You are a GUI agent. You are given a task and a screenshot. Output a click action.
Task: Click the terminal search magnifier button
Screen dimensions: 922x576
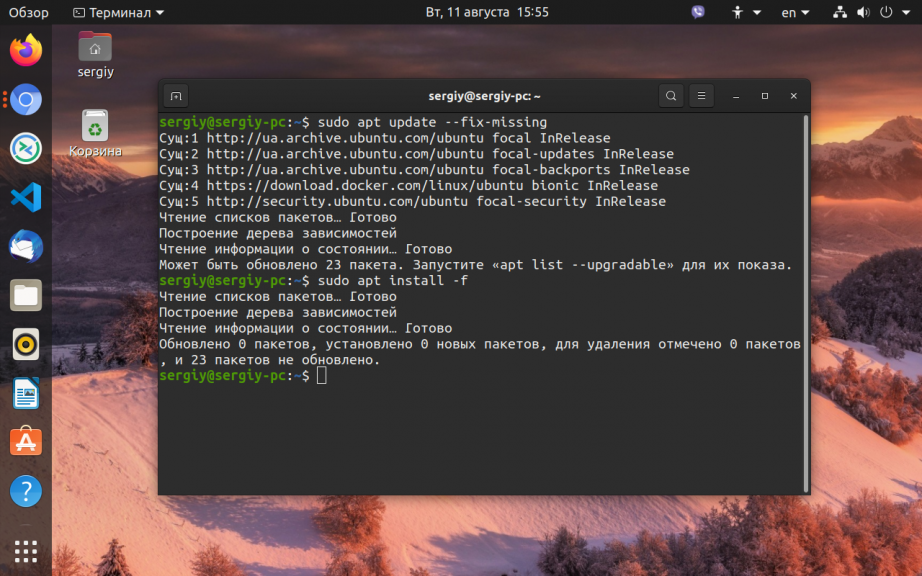pos(671,96)
